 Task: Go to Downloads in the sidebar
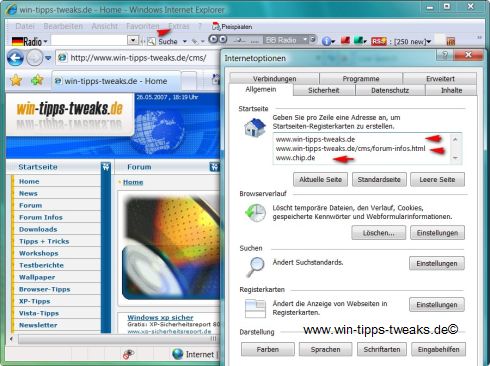click(x=38, y=229)
